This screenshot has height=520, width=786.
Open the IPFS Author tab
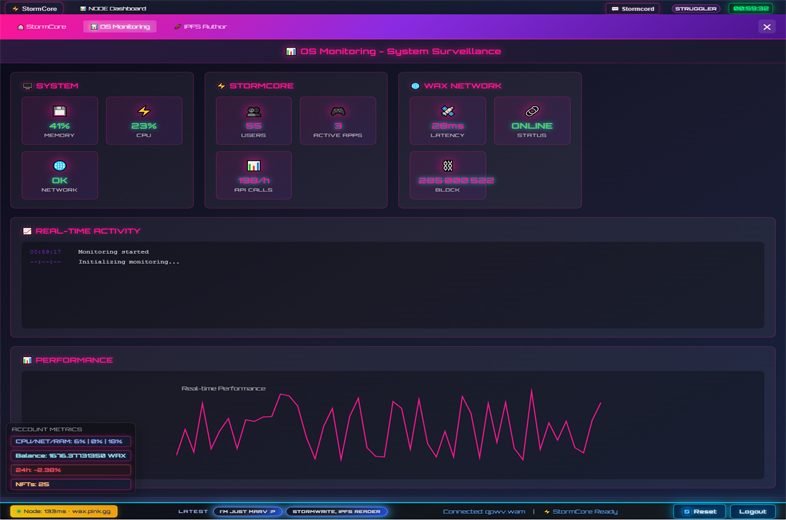(201, 27)
